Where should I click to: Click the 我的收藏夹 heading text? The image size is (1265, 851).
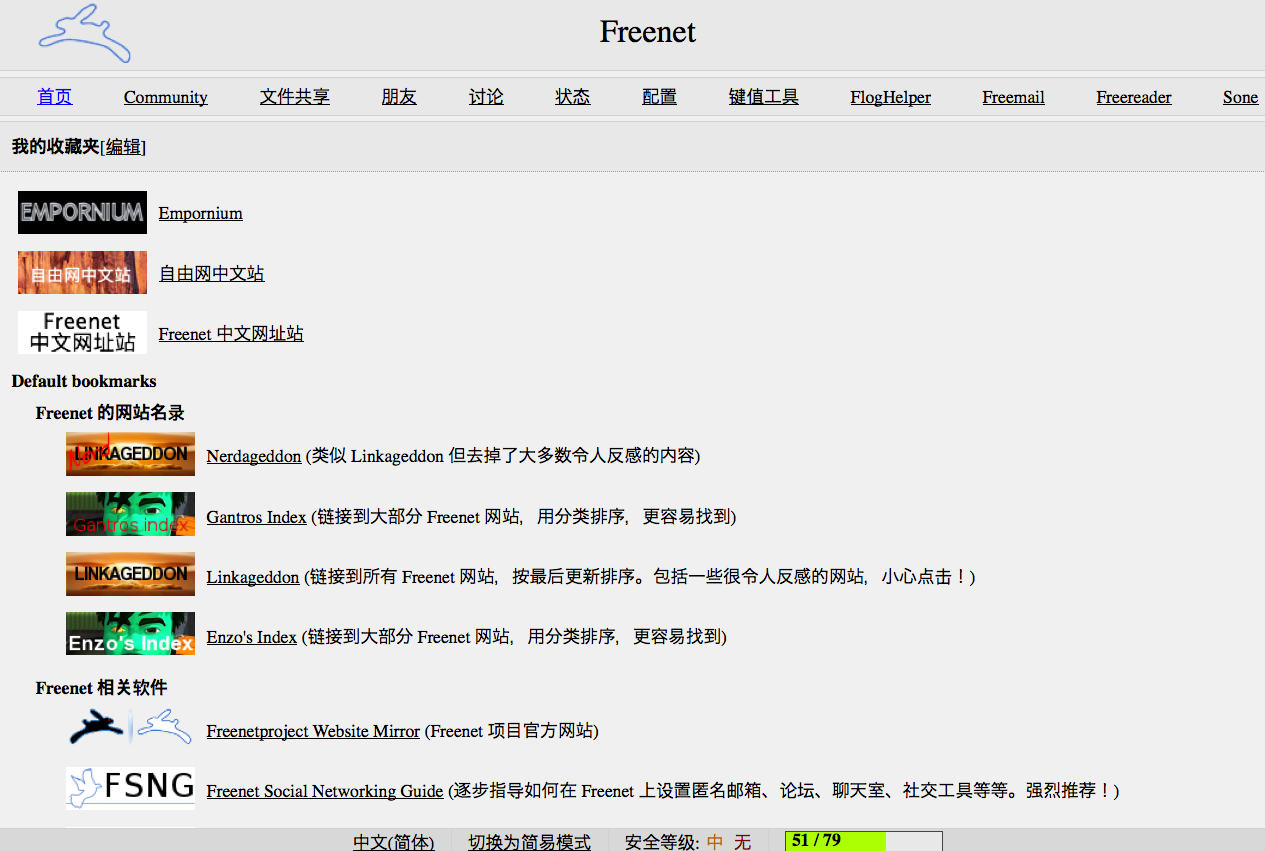[56, 147]
